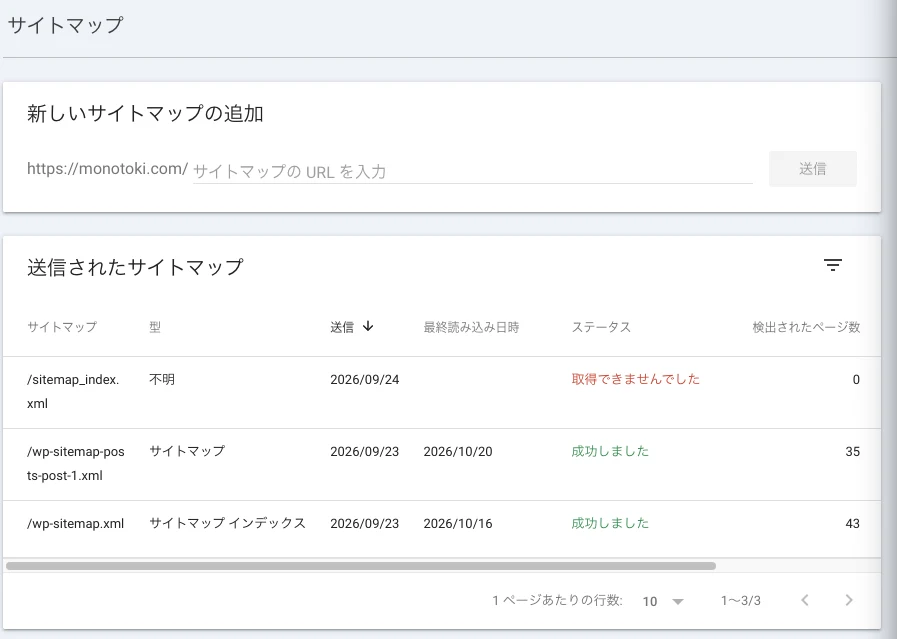
Task: Go to next page of sitemap table
Action: [x=849, y=600]
